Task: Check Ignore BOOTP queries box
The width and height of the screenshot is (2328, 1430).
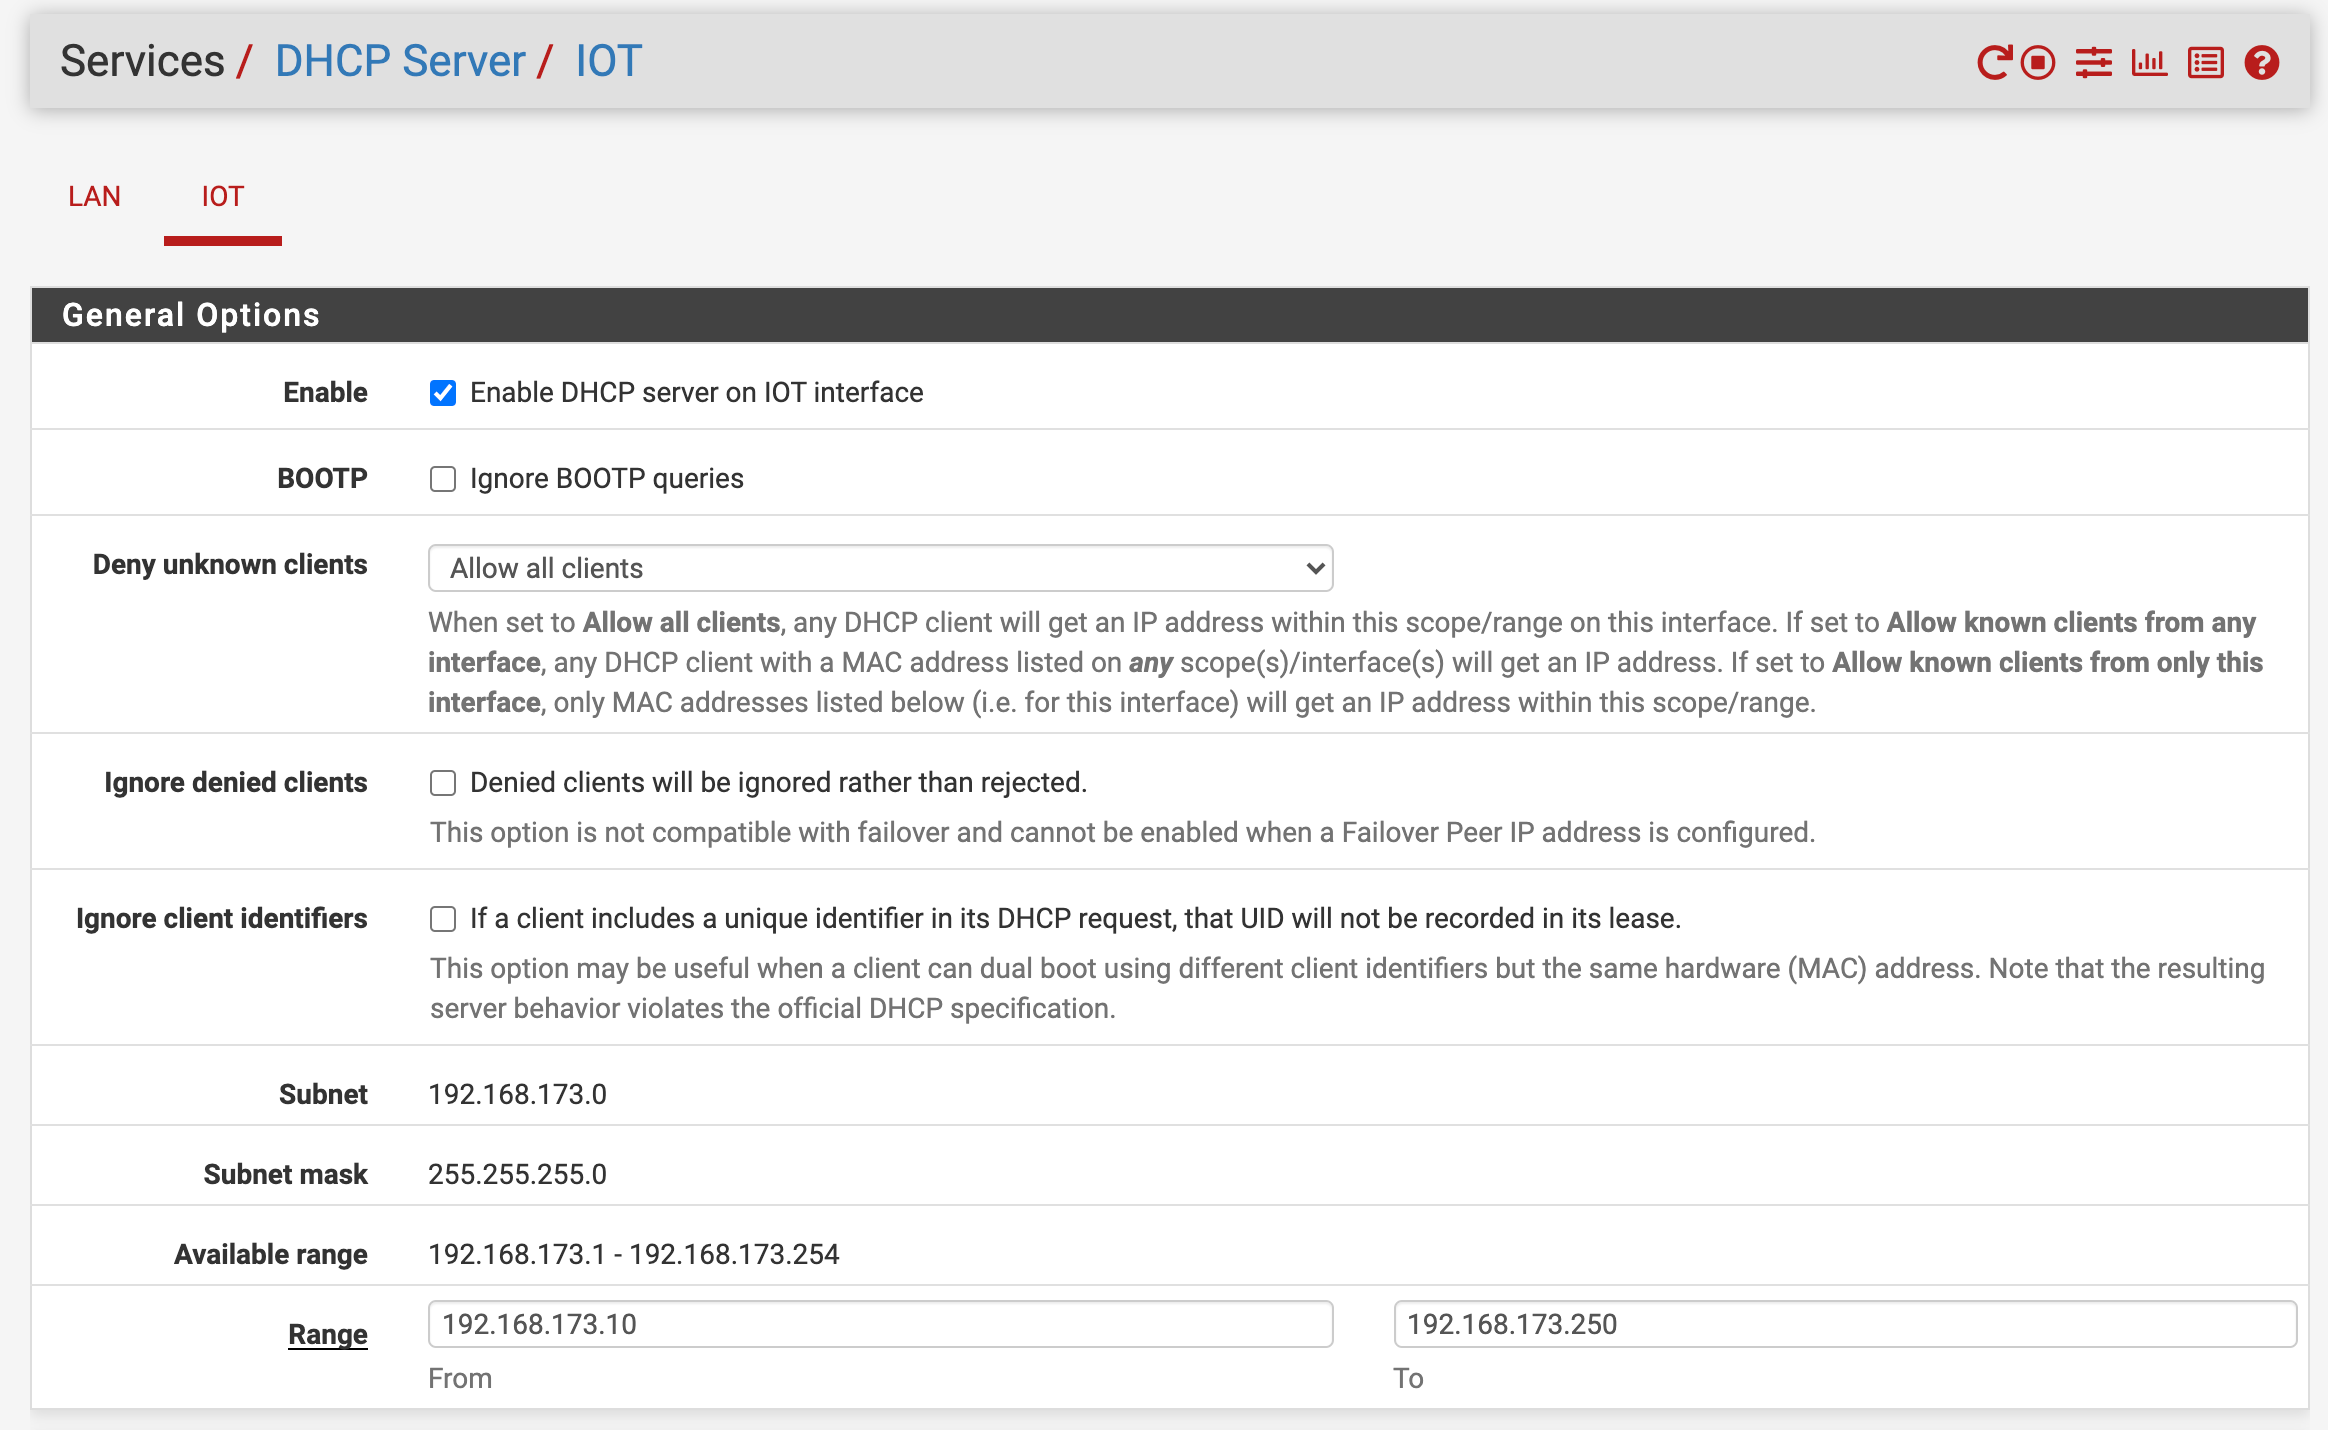Action: [x=443, y=479]
